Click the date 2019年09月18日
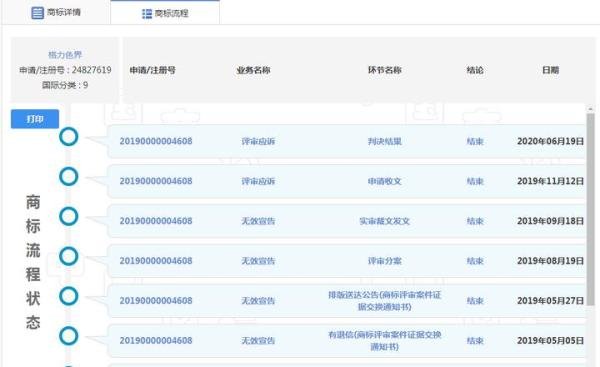The width and height of the screenshot is (600, 367). [x=550, y=221]
